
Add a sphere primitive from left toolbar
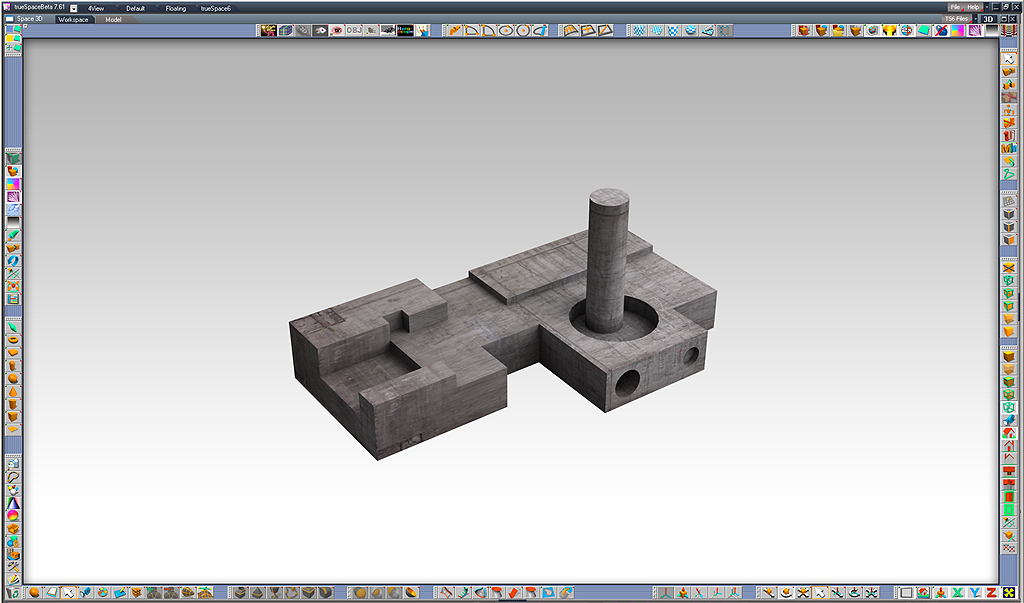pos(13,379)
